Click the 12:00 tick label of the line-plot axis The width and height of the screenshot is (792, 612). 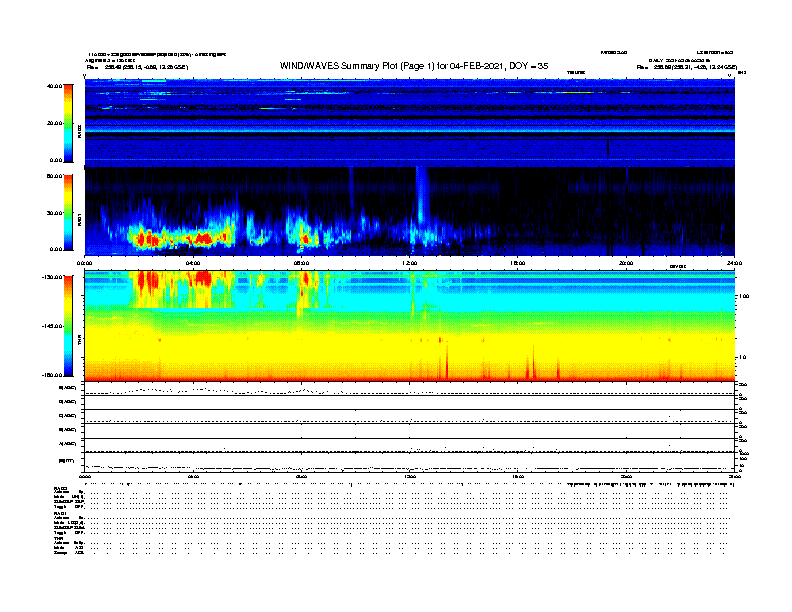[x=410, y=477]
